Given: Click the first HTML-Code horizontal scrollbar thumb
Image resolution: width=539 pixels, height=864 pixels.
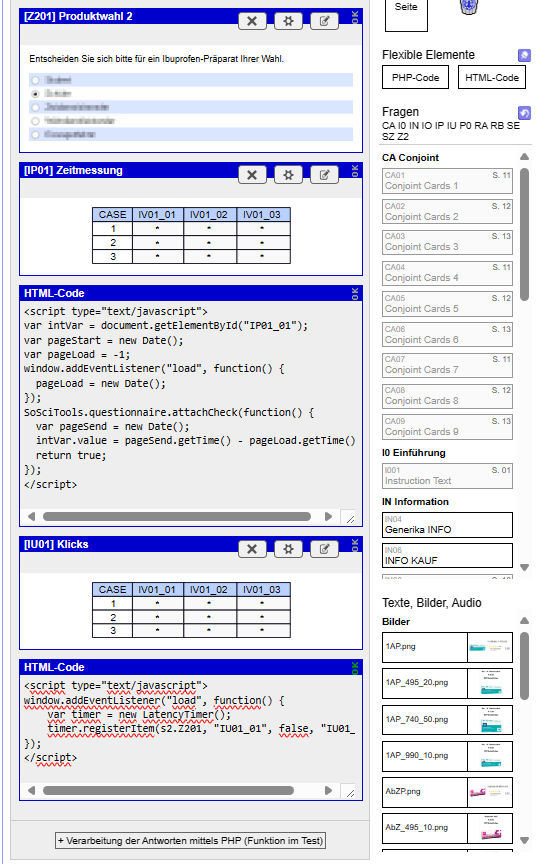Looking at the screenshot, I should [177, 516].
